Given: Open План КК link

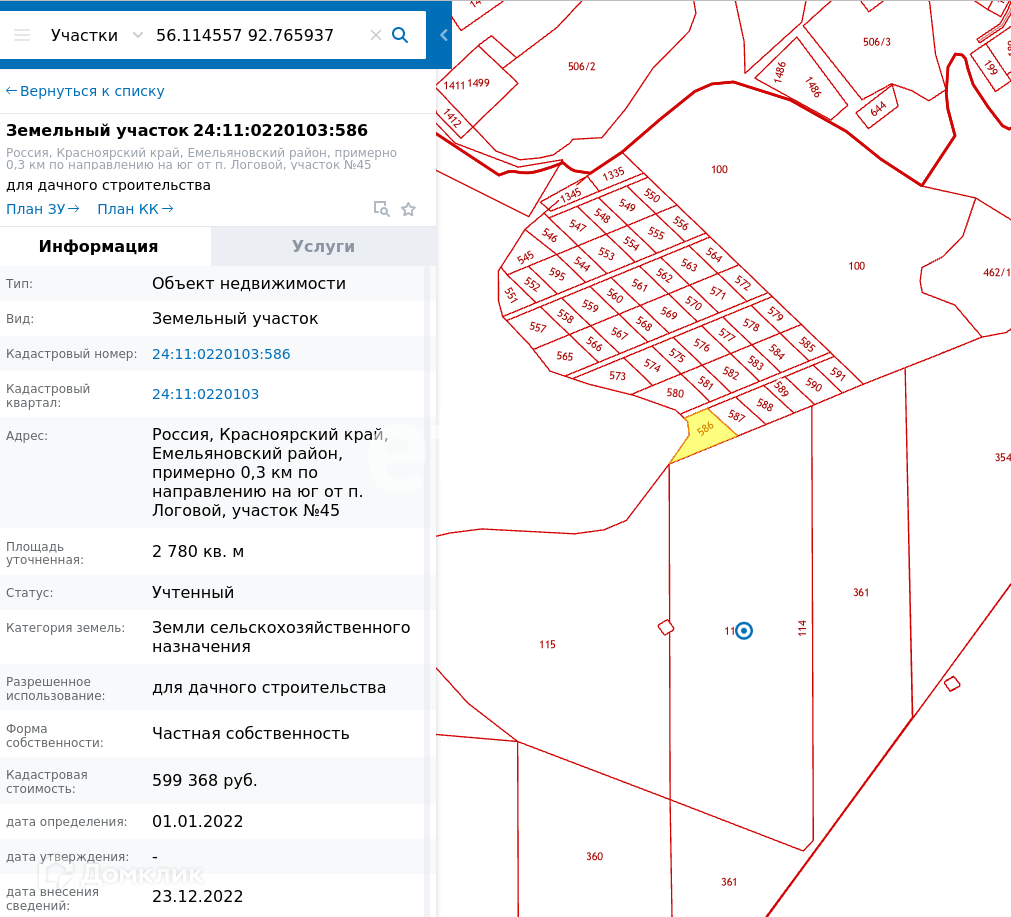Looking at the screenshot, I should tap(135, 209).
